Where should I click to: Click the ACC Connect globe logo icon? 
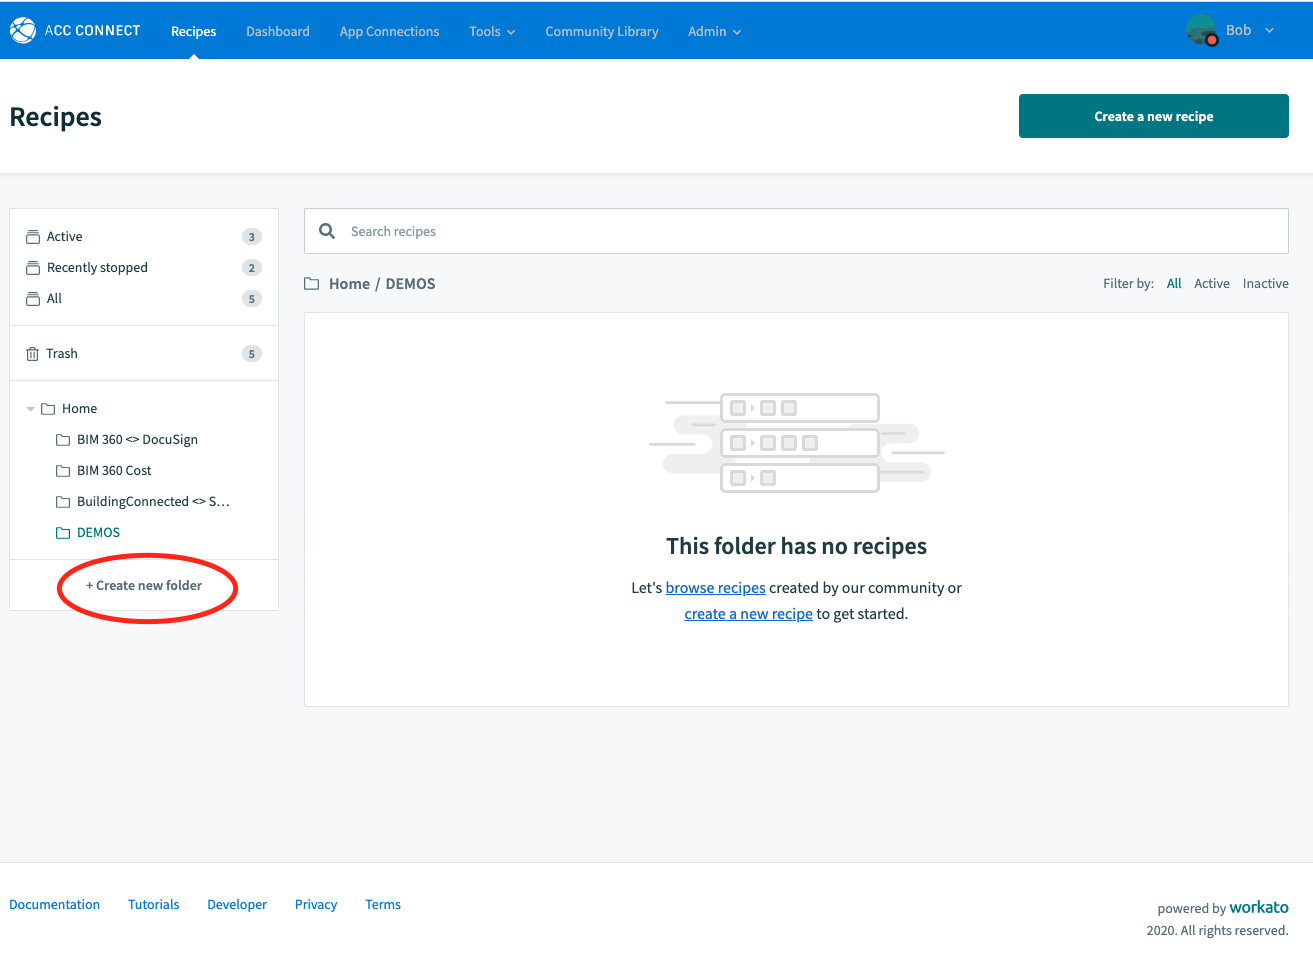coord(23,31)
